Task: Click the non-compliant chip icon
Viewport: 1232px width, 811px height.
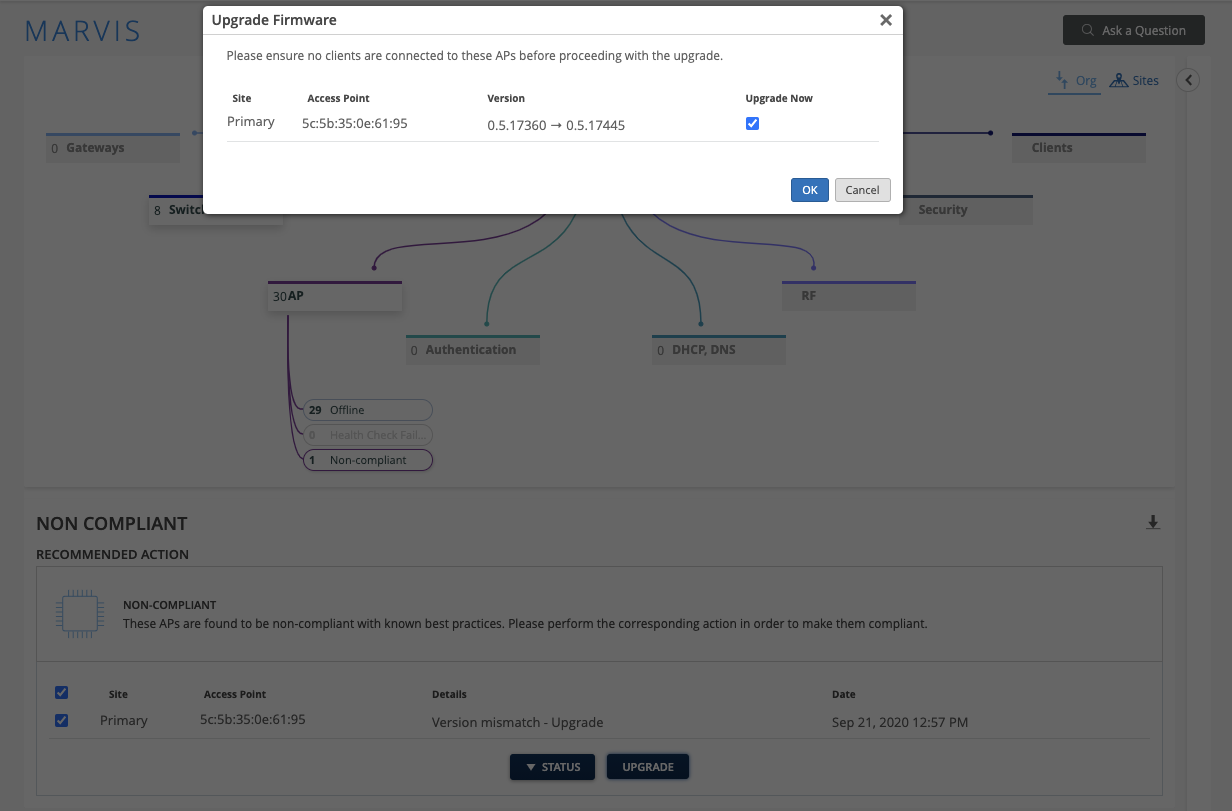Action: click(79, 612)
